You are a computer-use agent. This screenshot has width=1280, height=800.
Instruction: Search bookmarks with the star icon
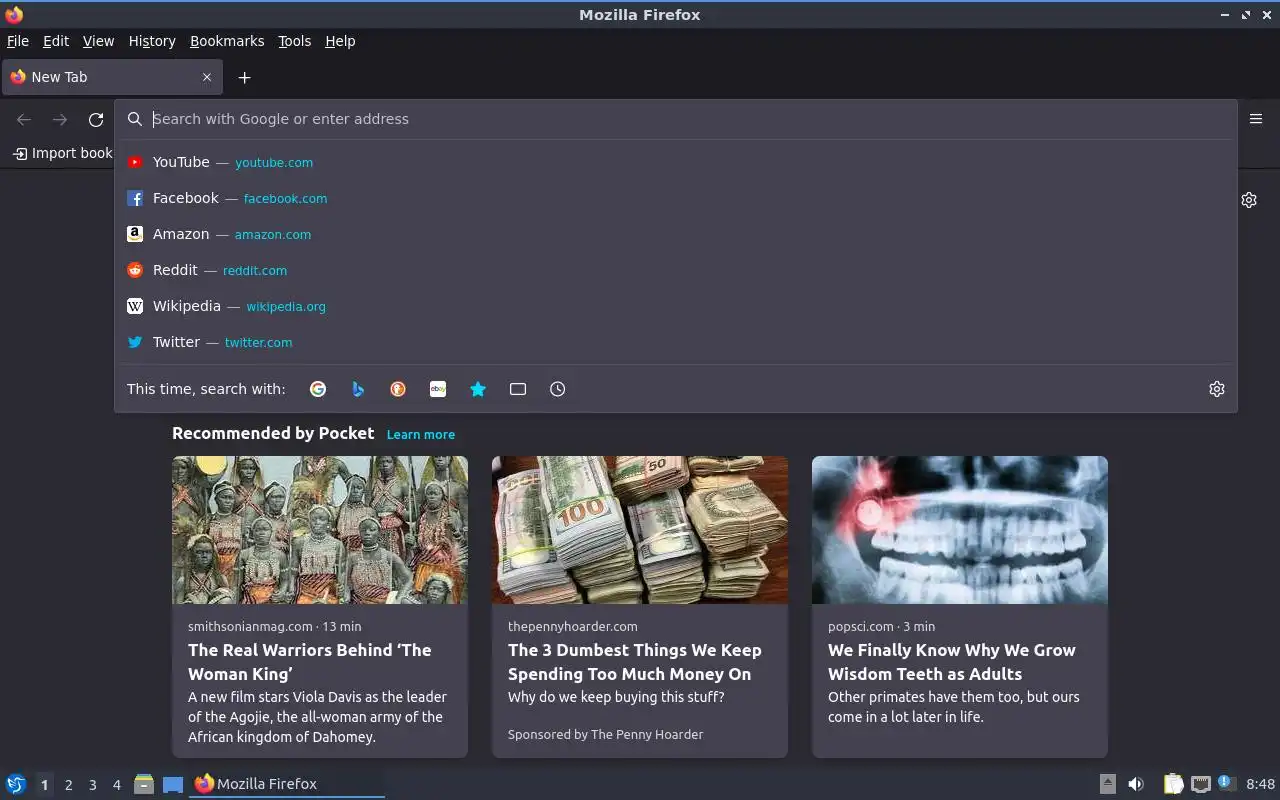coord(478,389)
